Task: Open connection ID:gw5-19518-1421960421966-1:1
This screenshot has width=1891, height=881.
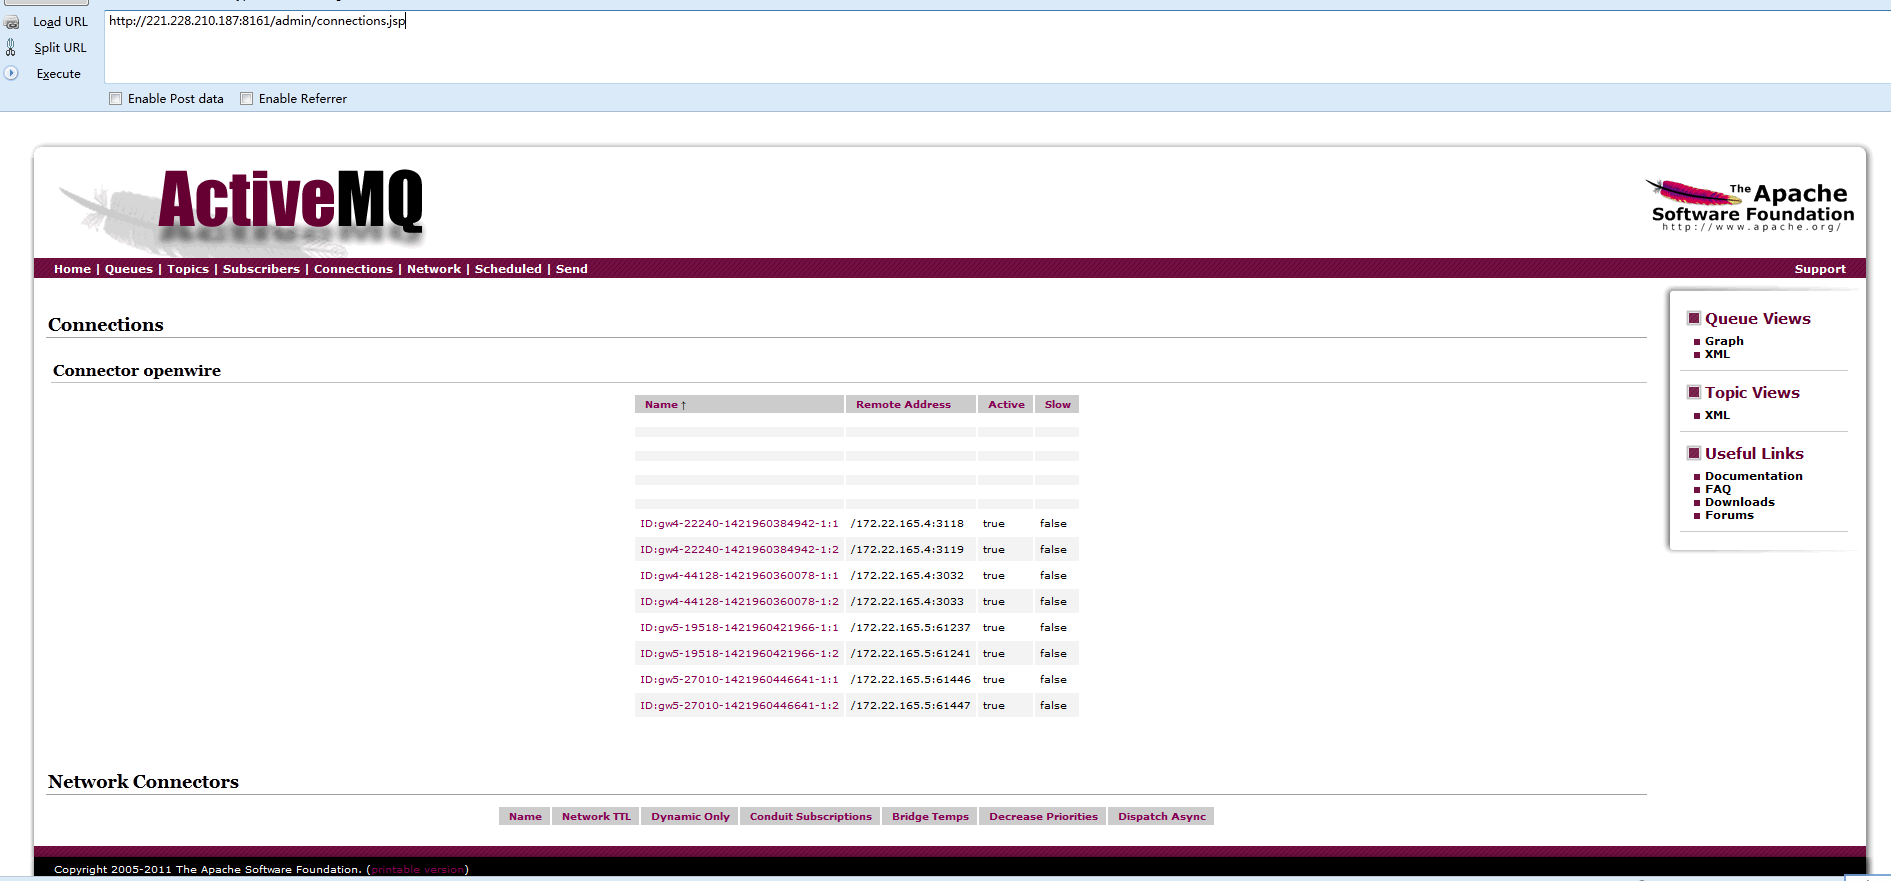Action: (739, 628)
